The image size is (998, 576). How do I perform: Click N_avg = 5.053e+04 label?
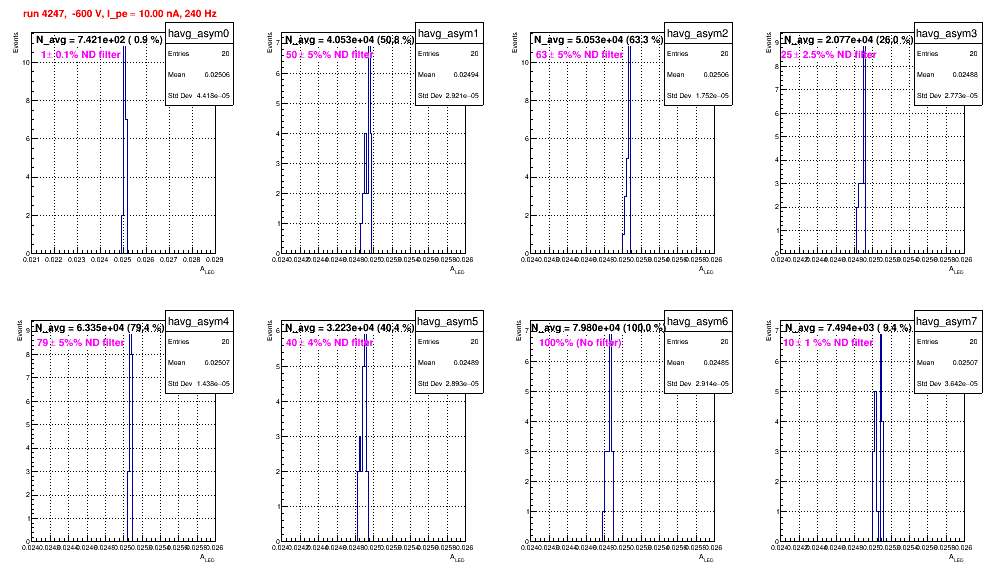tap(598, 40)
